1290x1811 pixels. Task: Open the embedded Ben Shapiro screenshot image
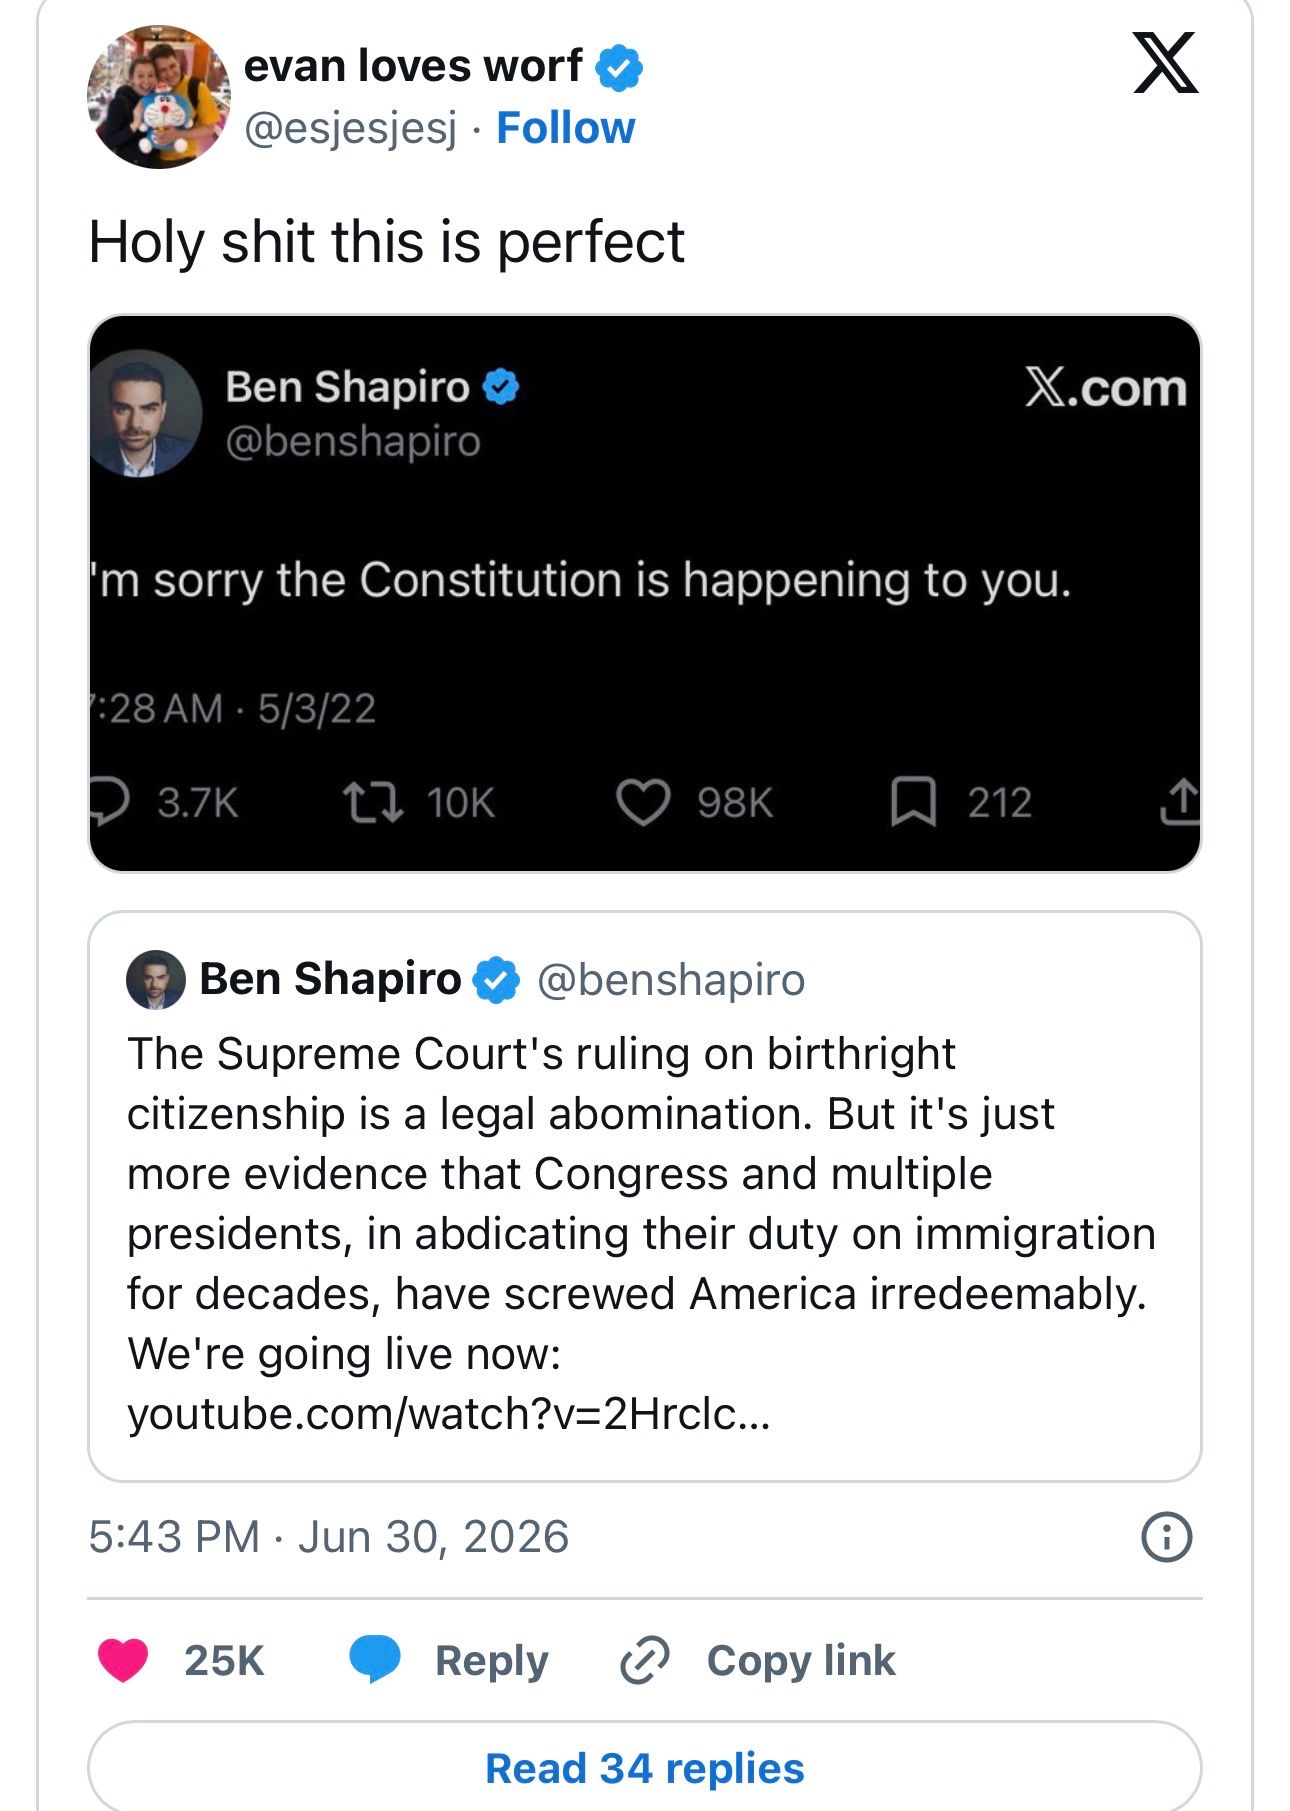[645, 593]
